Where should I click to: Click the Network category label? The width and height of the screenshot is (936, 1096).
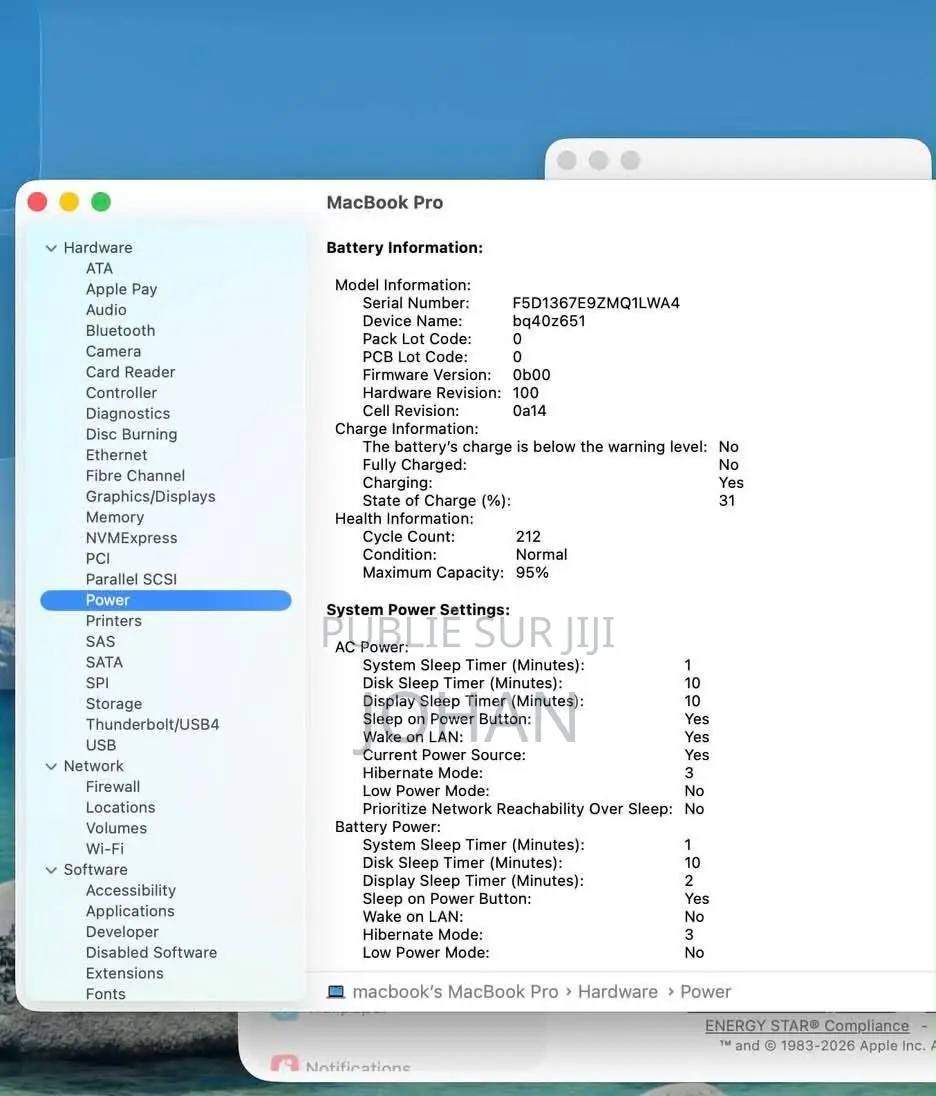coord(94,766)
